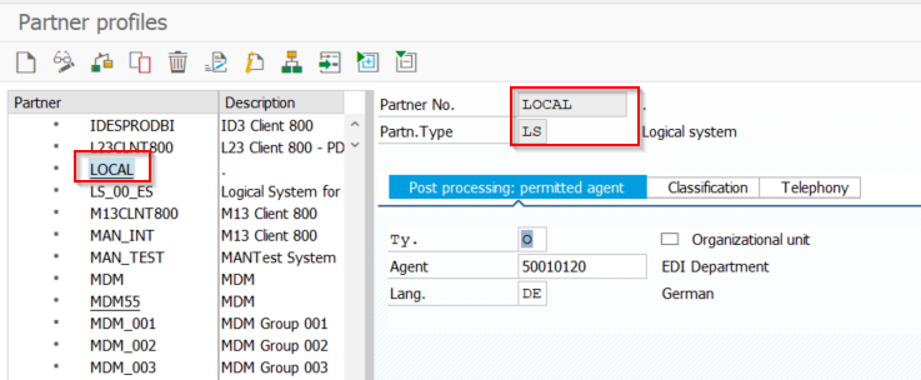Select IDESPRODBI partner in the list
The image size is (921, 380).
pyautogui.click(x=132, y=125)
